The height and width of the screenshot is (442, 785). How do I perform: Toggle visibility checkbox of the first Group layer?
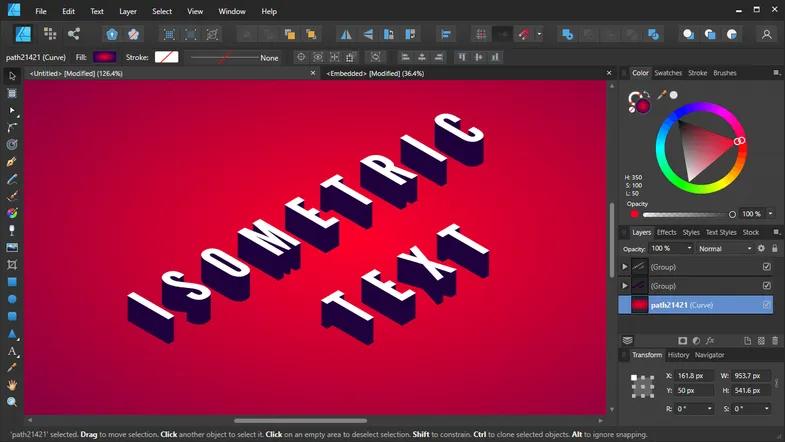click(x=767, y=267)
